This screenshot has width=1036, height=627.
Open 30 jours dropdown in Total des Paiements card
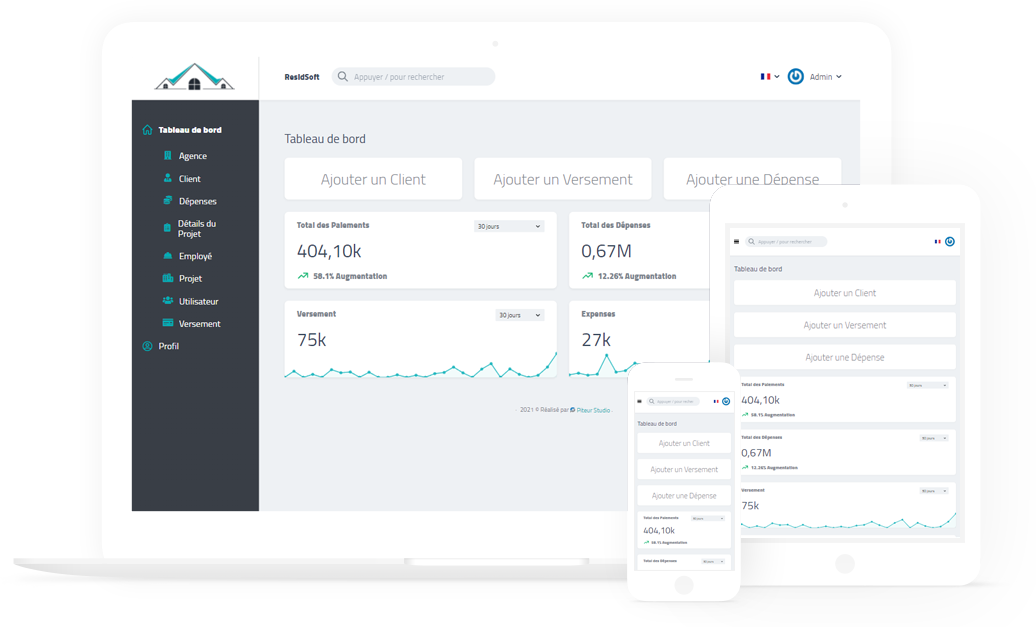(509, 226)
